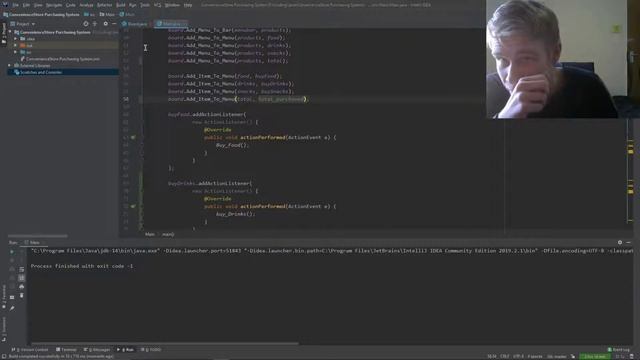Select Scratches and Consoles row
The width and height of the screenshot is (640, 360).
(x=63, y=72)
